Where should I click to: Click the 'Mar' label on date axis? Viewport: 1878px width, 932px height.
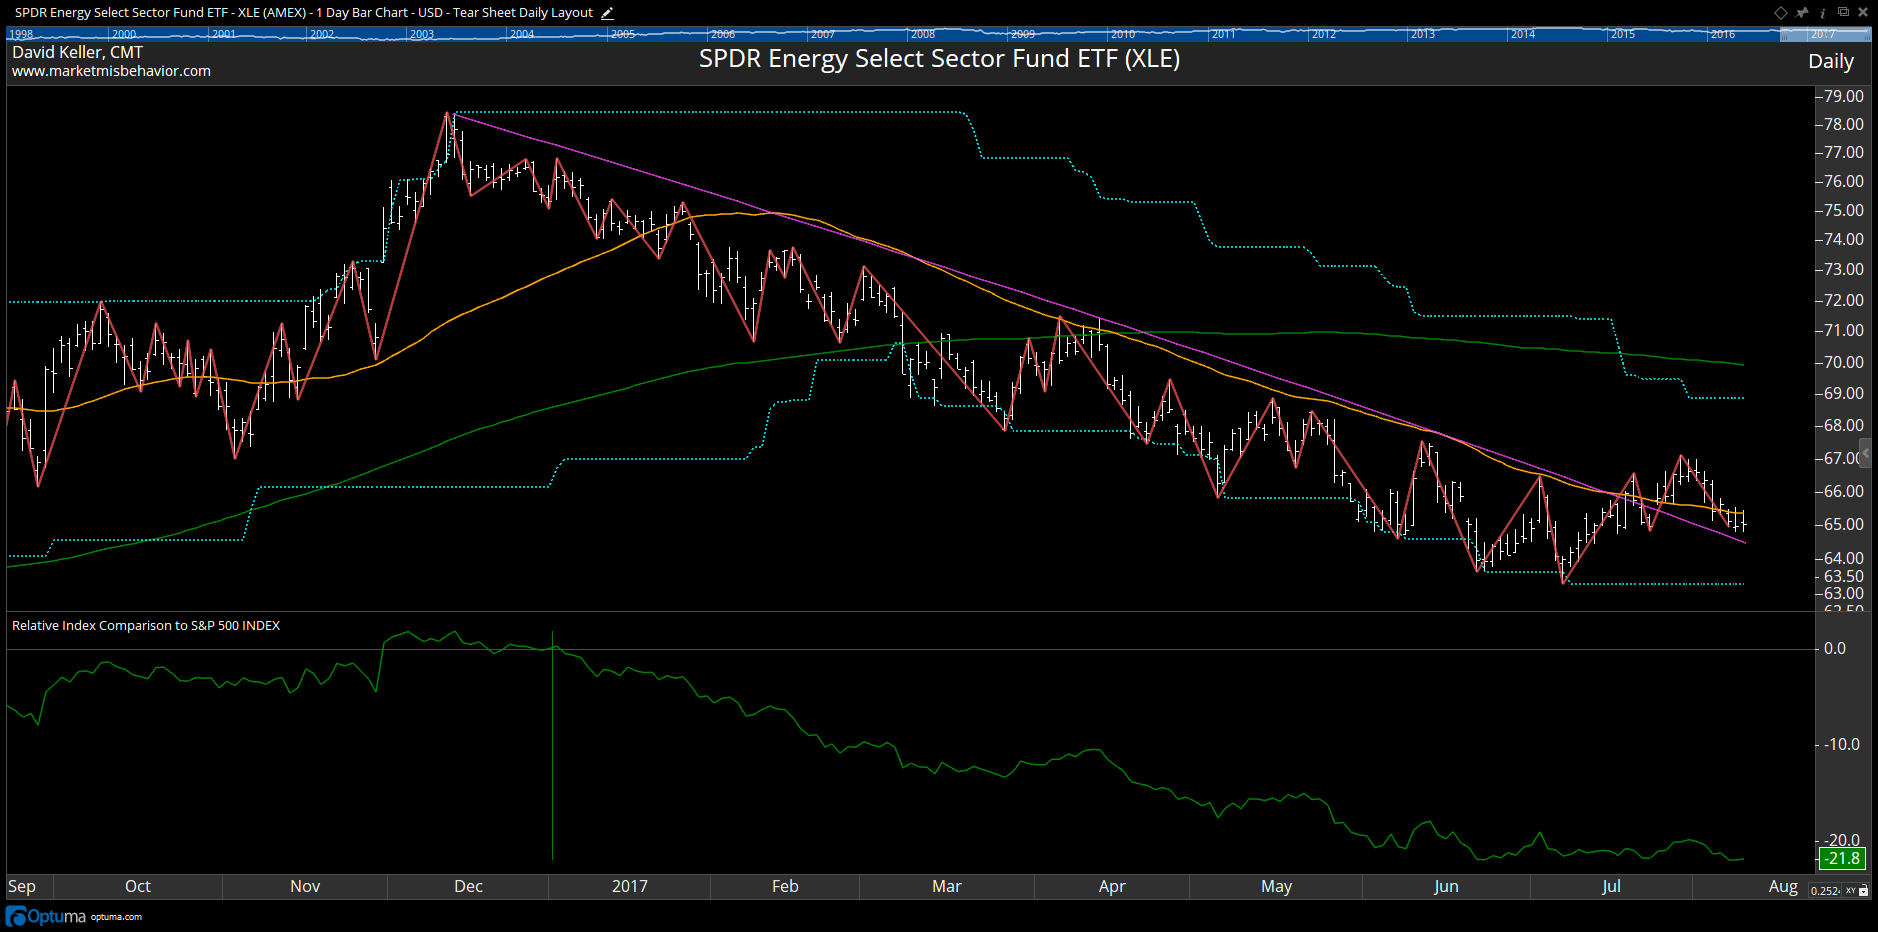[x=946, y=886]
